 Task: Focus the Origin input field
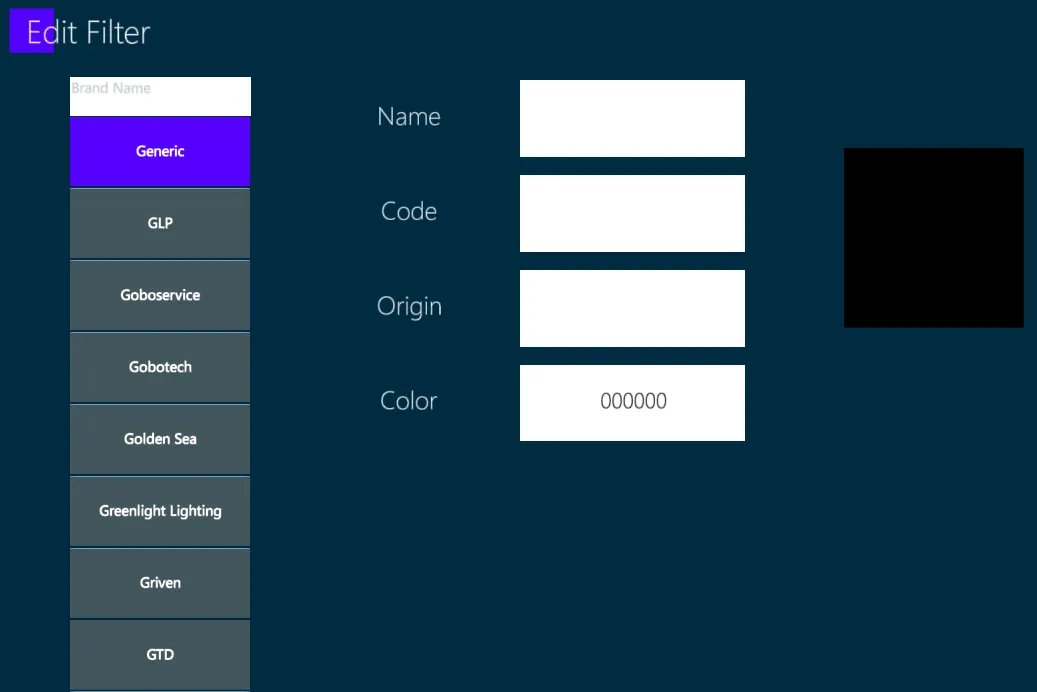(632, 308)
